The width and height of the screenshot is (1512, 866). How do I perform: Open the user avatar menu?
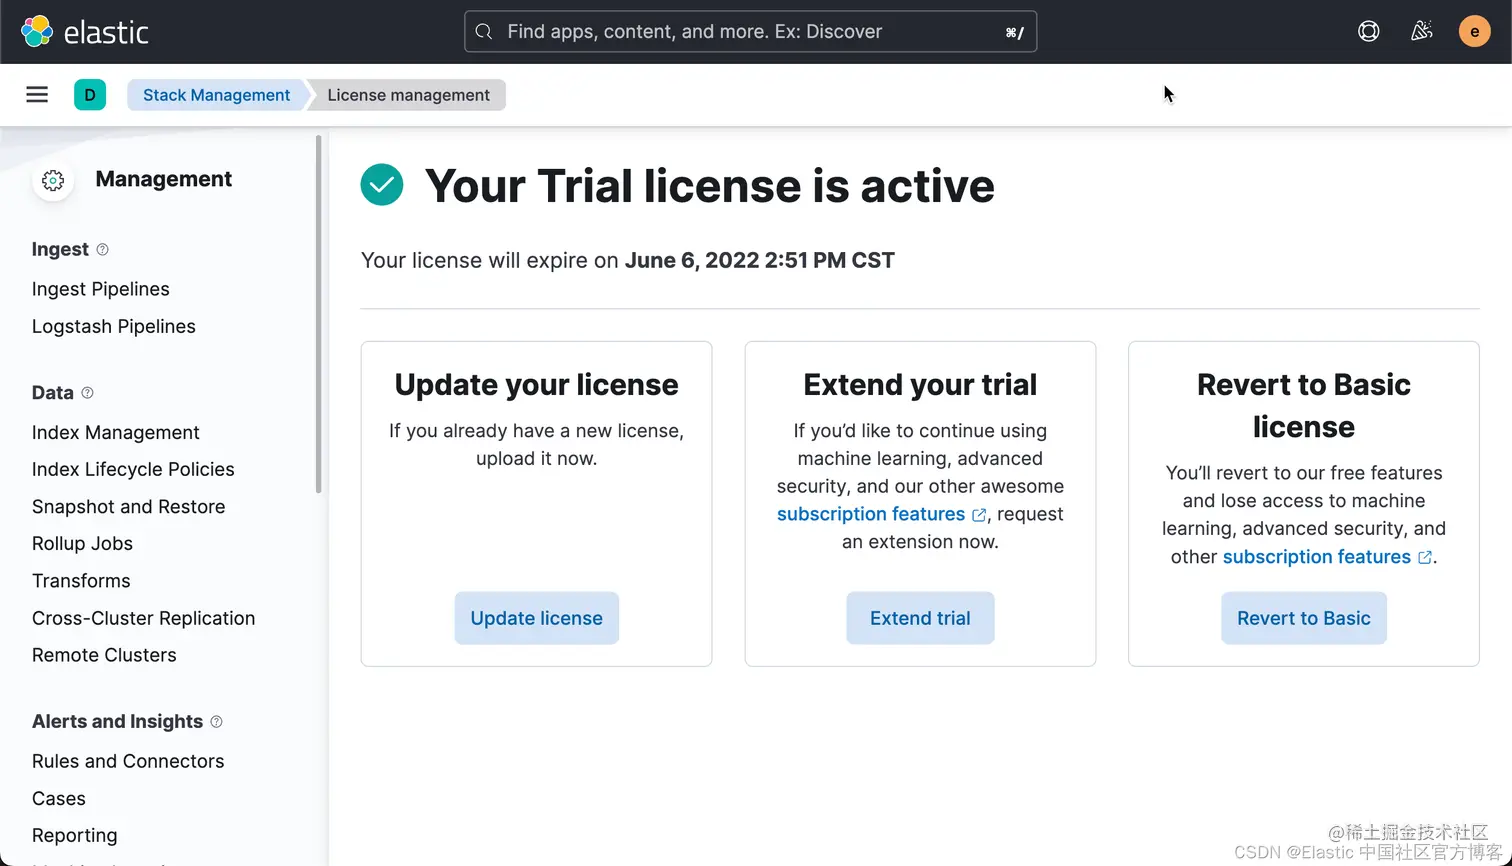(1474, 32)
